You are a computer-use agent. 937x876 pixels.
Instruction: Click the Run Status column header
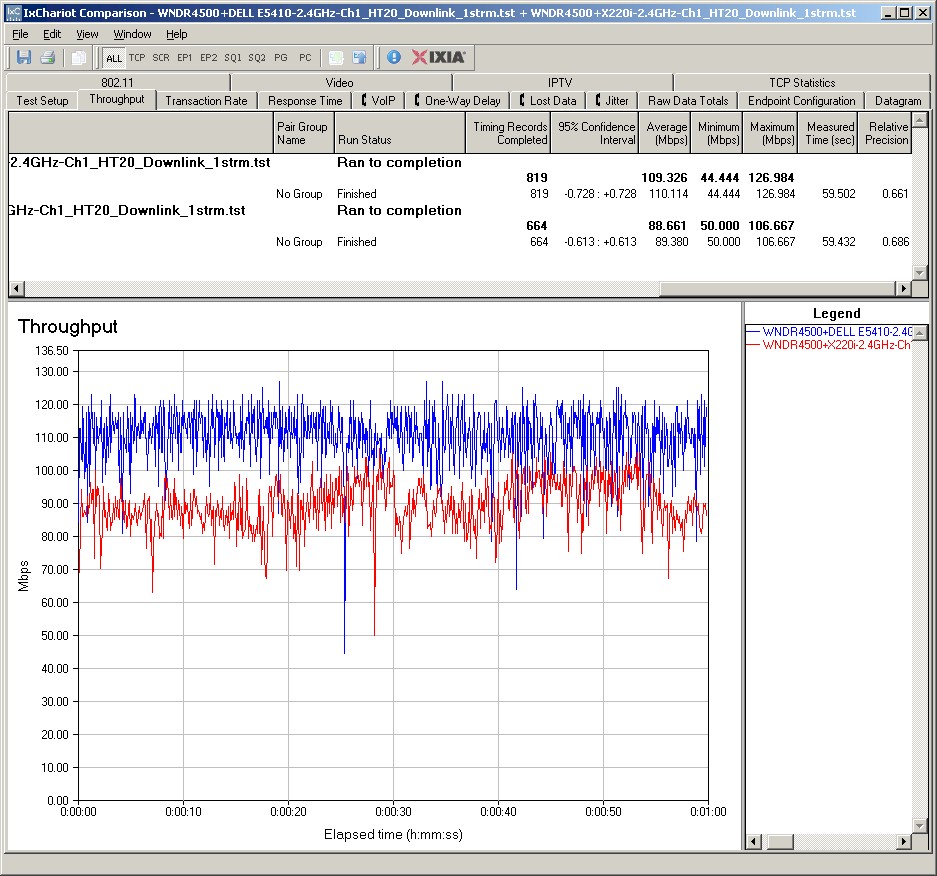point(399,133)
